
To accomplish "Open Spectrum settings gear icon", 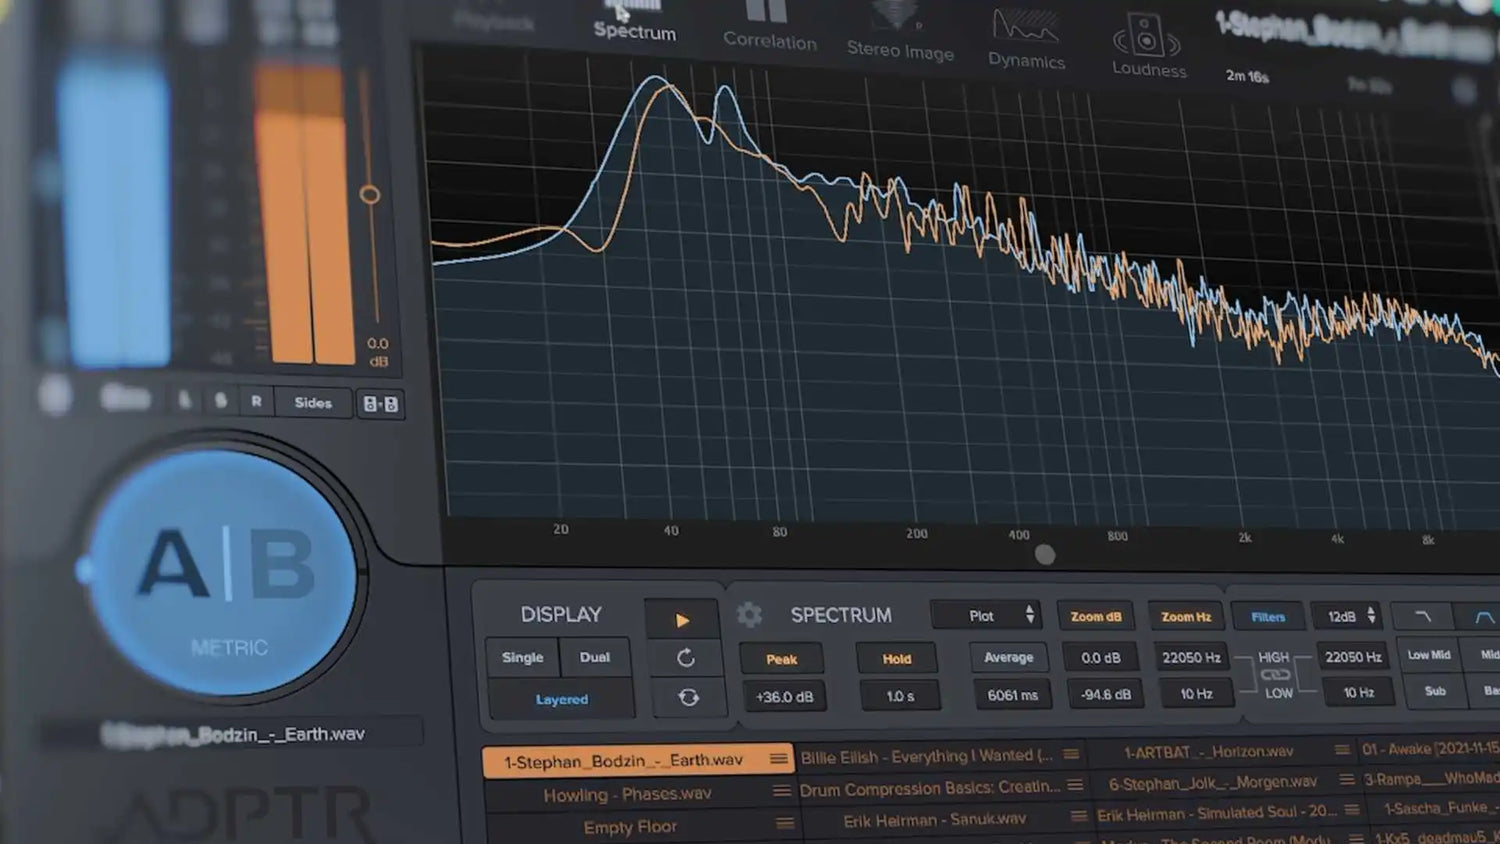I will tap(749, 614).
